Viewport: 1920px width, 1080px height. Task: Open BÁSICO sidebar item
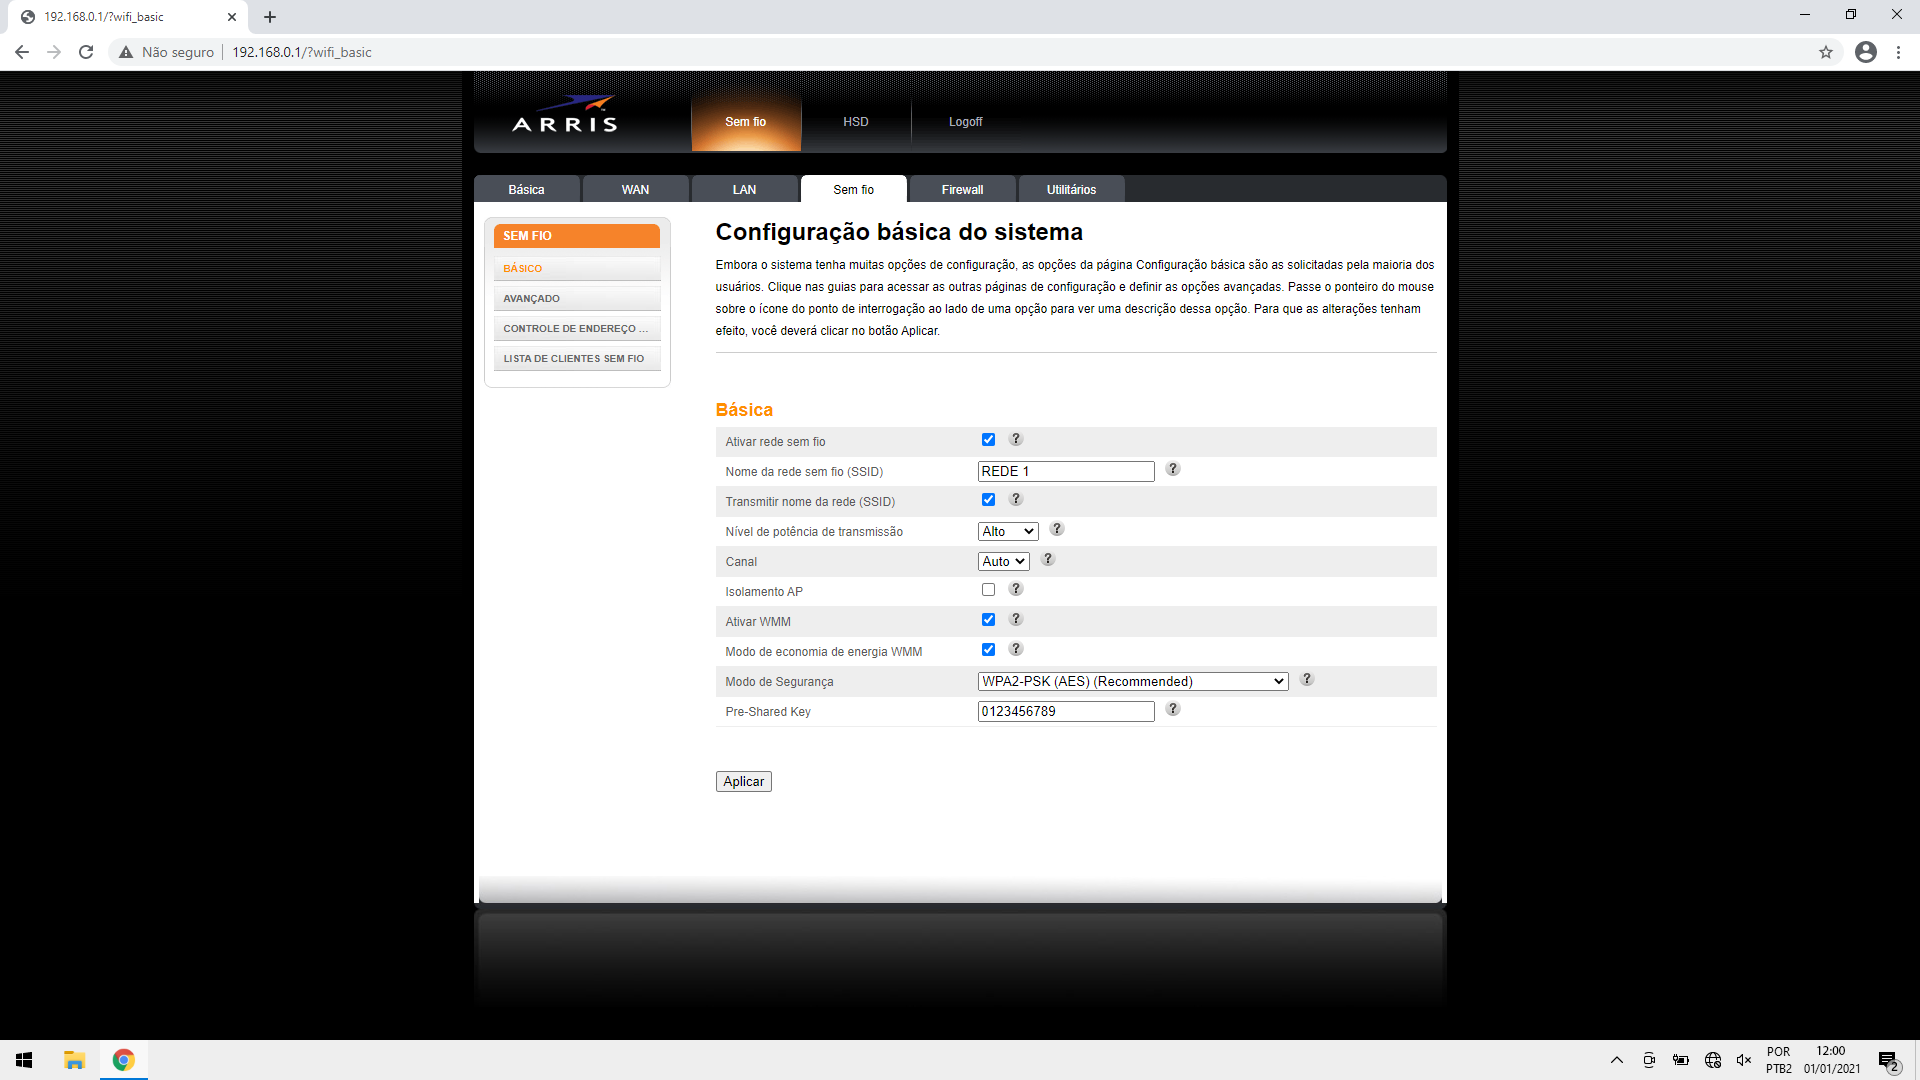577,268
